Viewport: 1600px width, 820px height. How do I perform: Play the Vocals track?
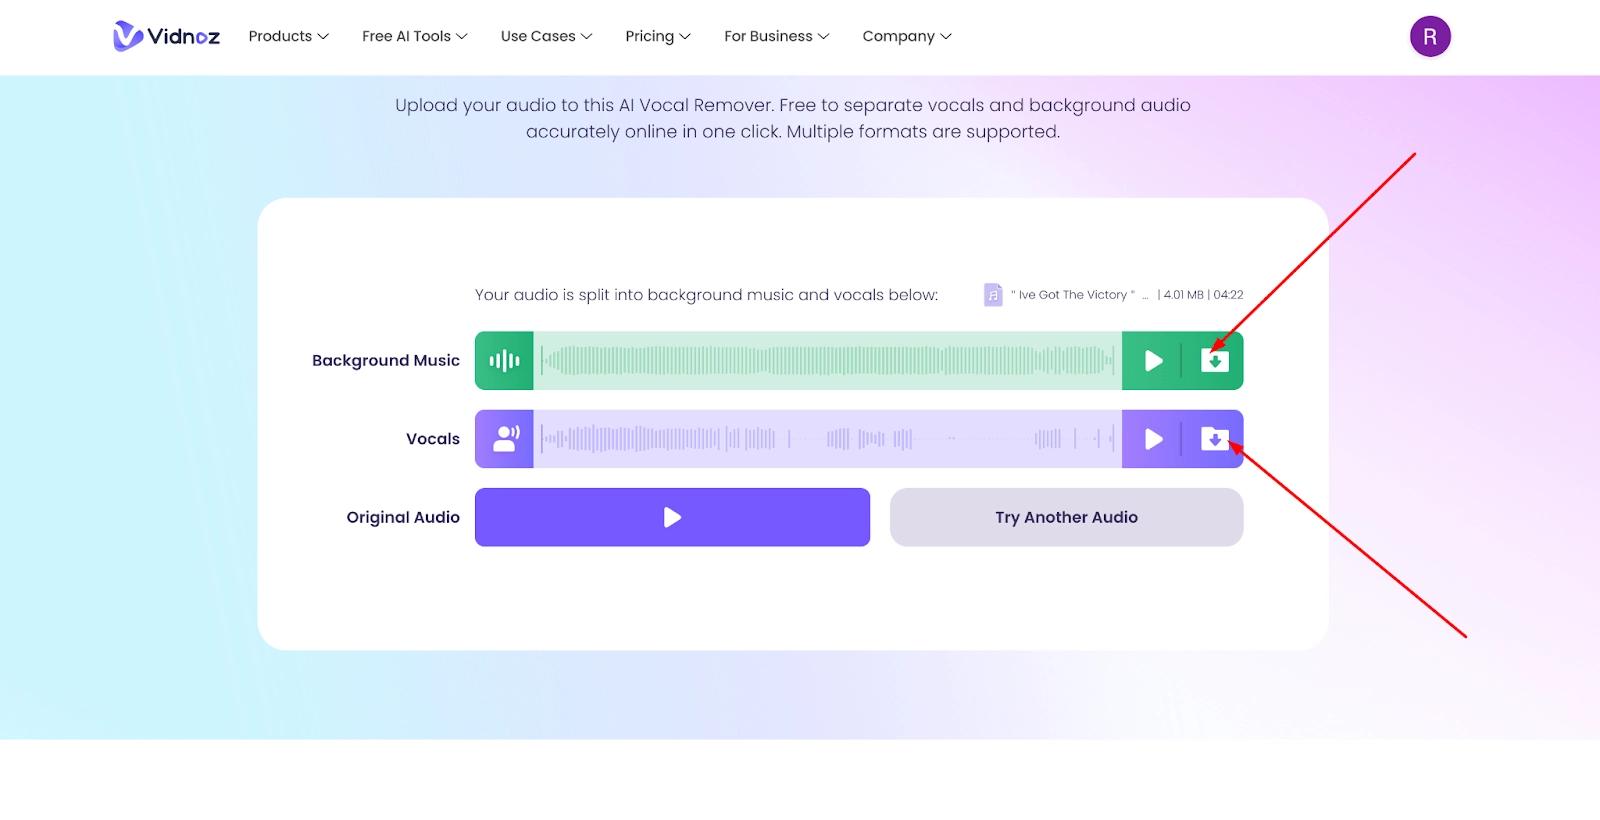pyautogui.click(x=1153, y=439)
